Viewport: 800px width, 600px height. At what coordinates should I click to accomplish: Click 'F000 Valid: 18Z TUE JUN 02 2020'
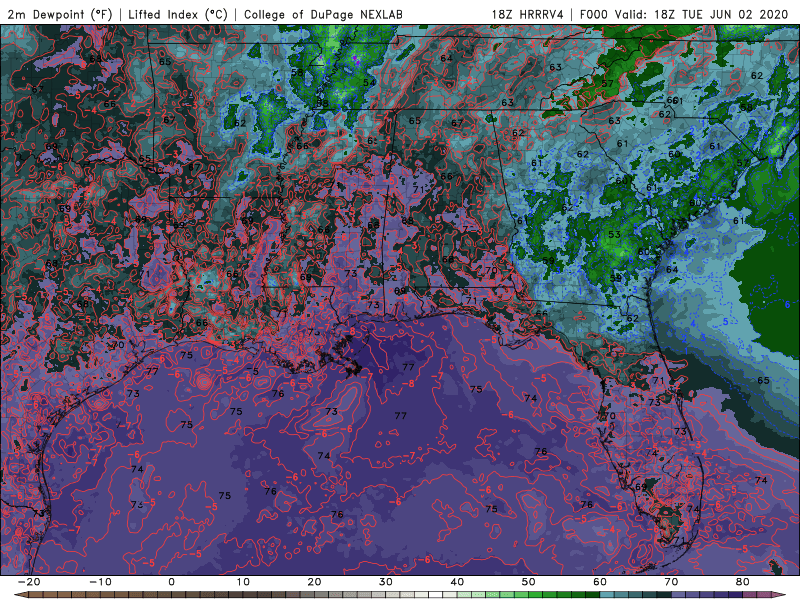click(684, 14)
